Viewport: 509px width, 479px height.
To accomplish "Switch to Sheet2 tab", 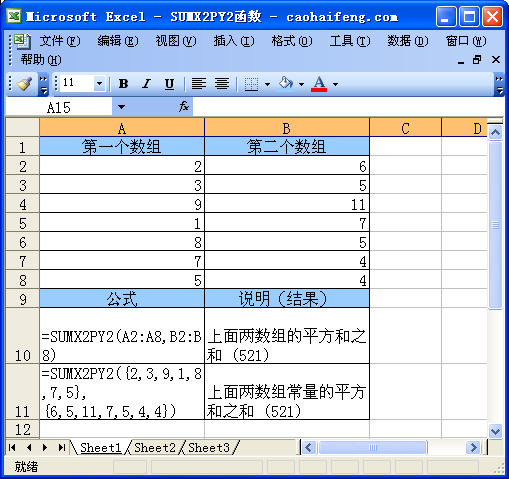I will [x=155, y=447].
